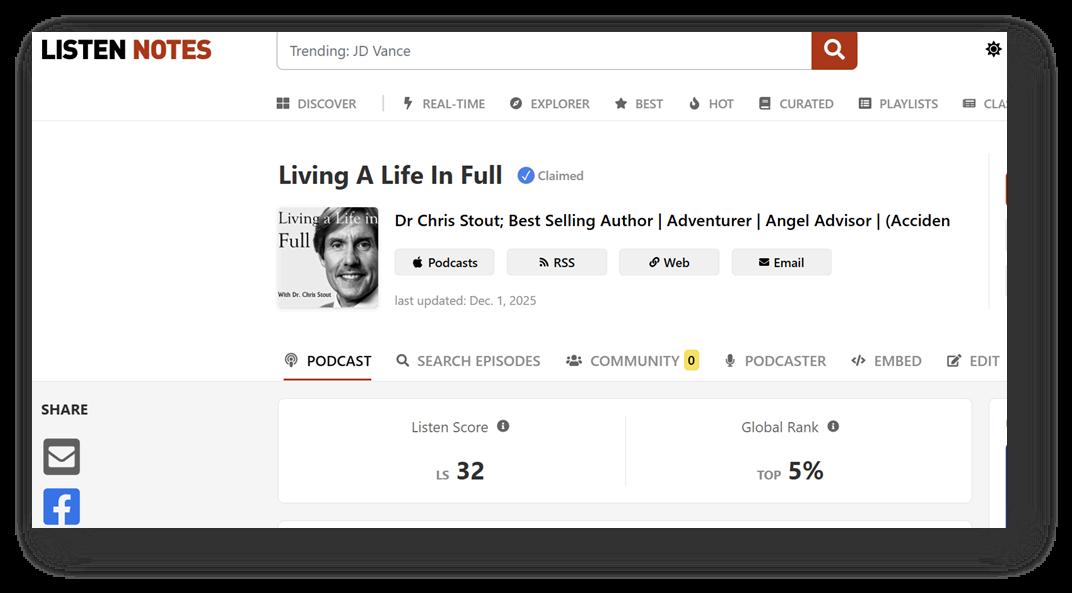Open the Real-Time menu item
1072x593 pixels.
point(444,104)
